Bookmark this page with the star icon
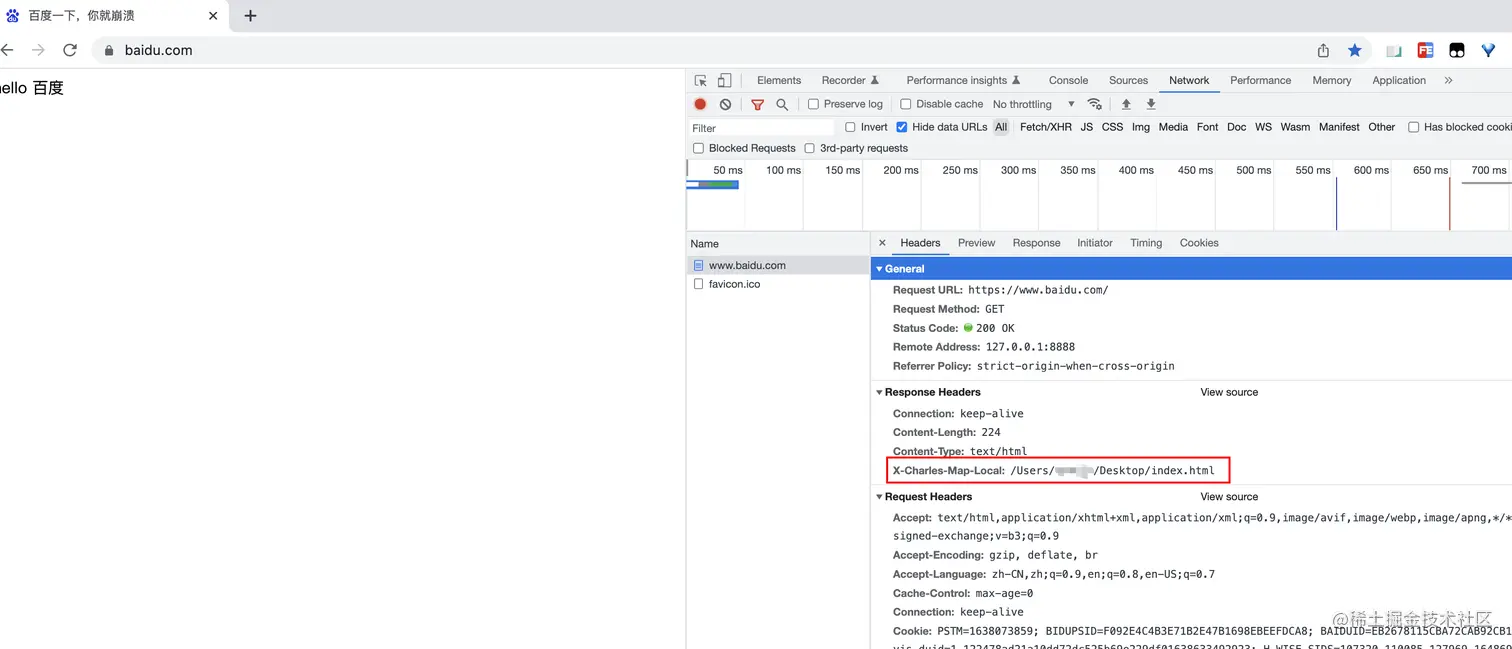This screenshot has height=649, width=1512. click(x=1355, y=50)
